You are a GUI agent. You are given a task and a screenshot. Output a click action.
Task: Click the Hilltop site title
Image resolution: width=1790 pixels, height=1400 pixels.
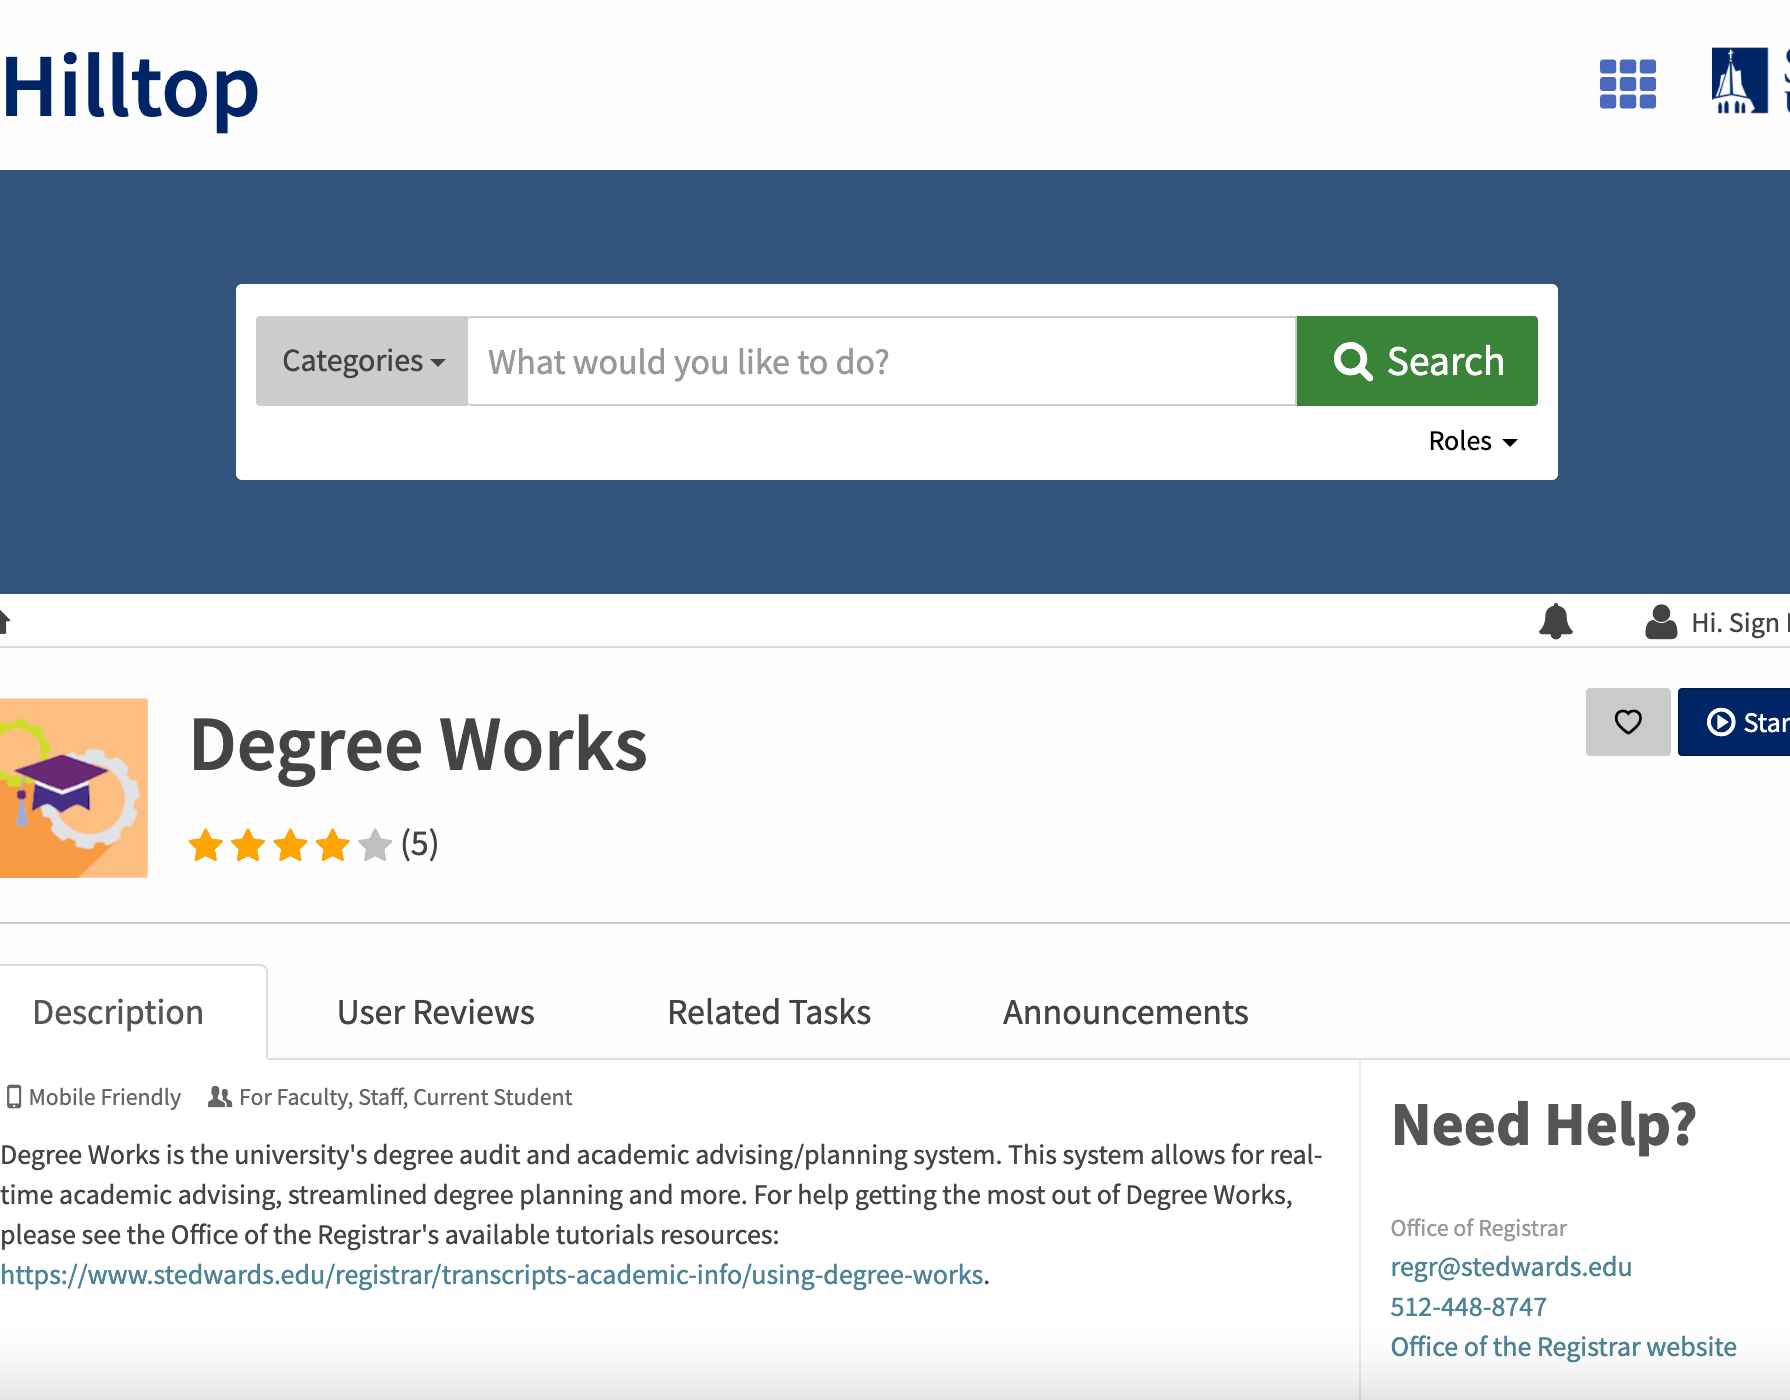(x=130, y=88)
